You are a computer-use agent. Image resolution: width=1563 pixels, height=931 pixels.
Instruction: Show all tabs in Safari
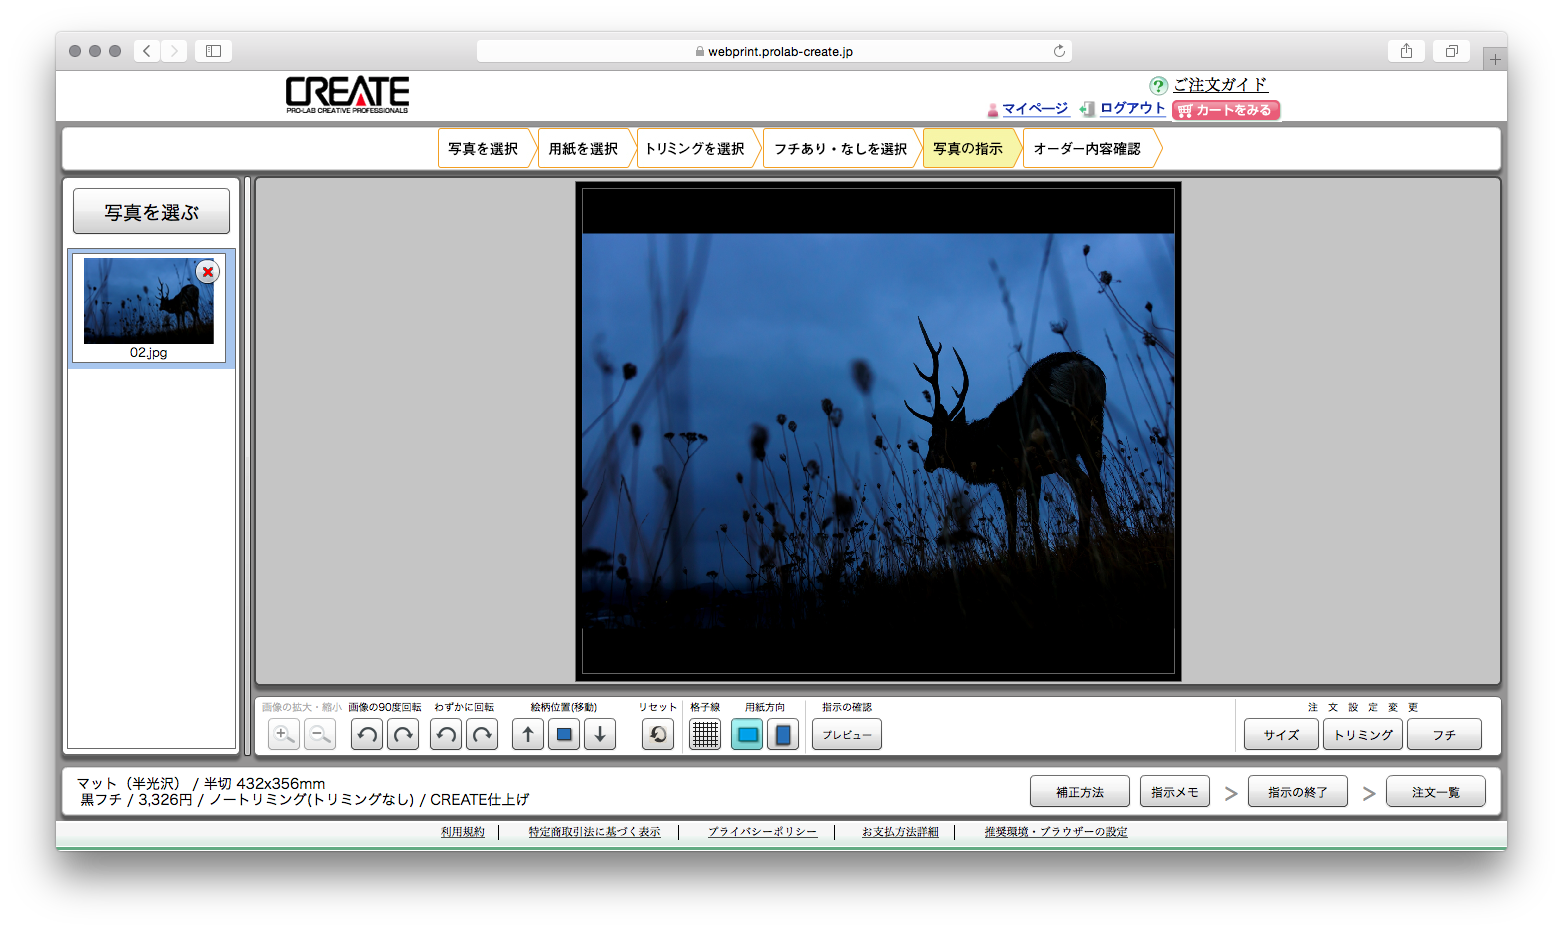pos(1451,51)
